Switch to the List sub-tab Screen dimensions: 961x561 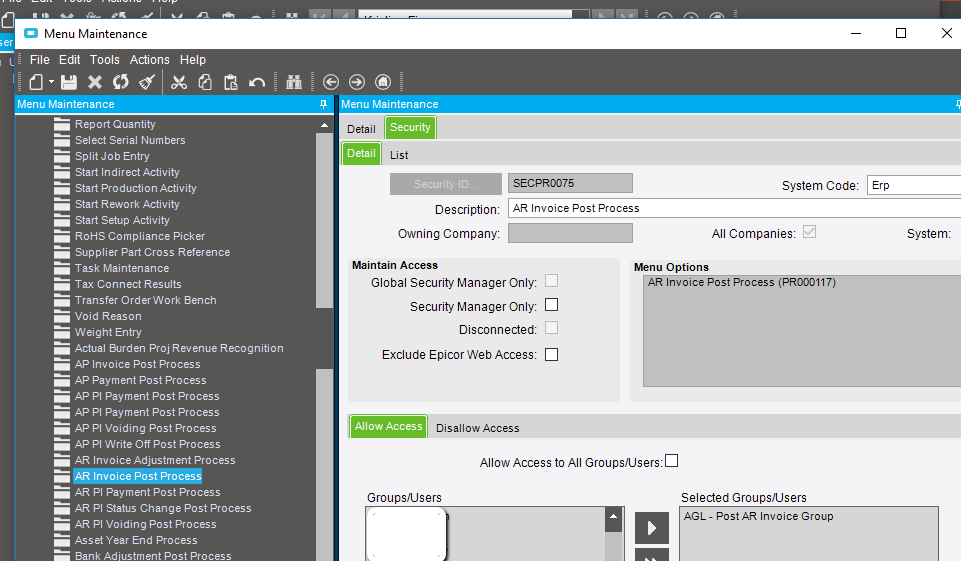point(399,155)
